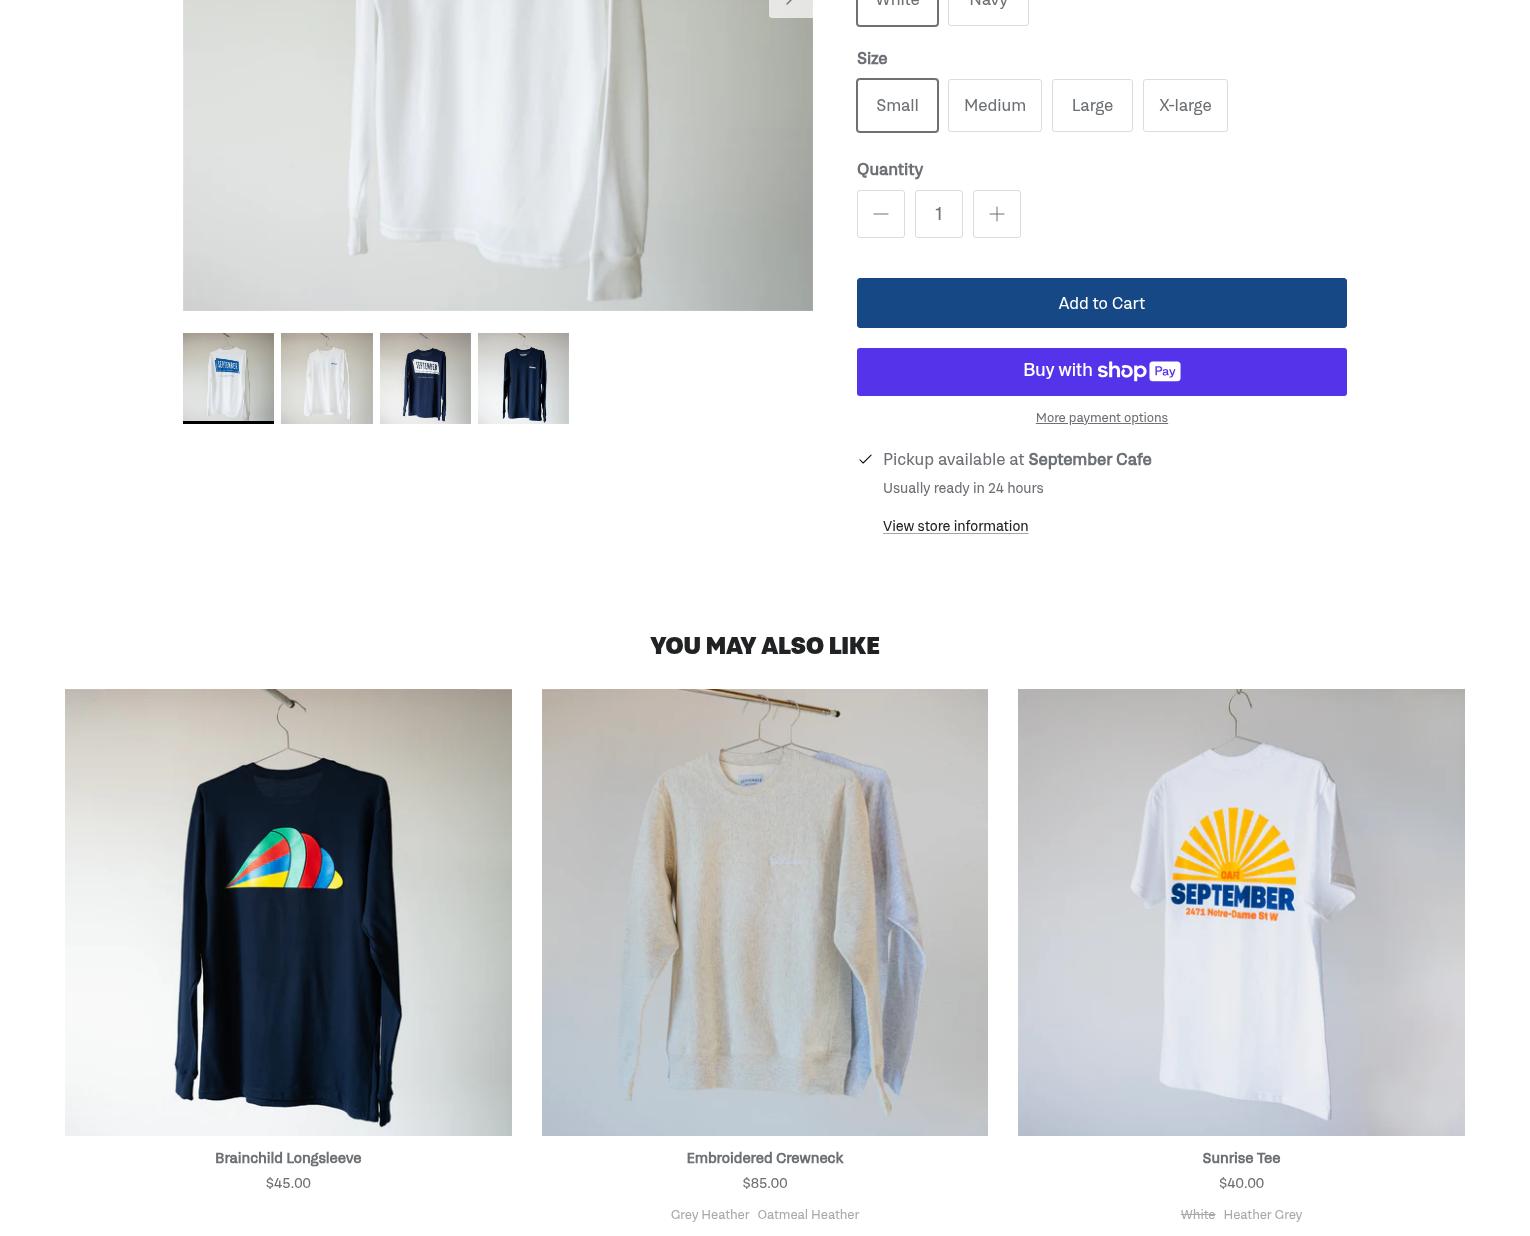
Task: Click the pickup availability checkmark icon
Action: [865, 459]
